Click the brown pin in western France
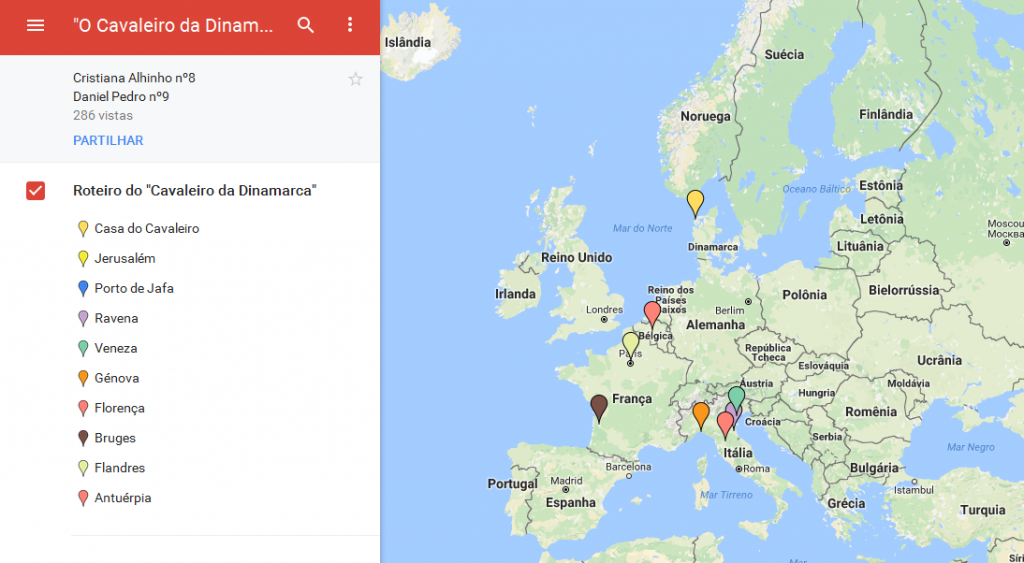1024x563 pixels. pyautogui.click(x=599, y=406)
